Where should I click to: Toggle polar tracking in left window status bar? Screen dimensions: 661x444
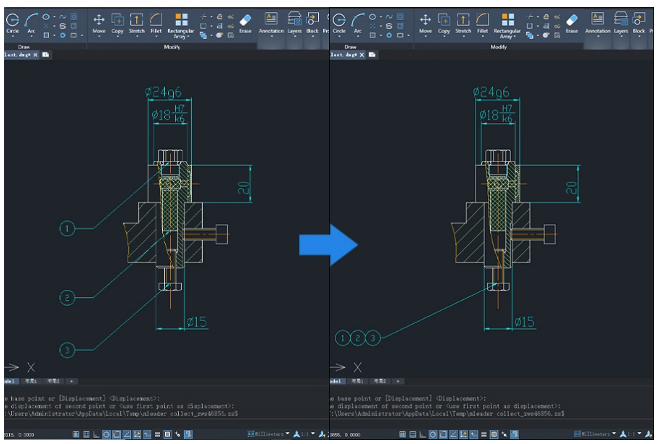coord(106,434)
